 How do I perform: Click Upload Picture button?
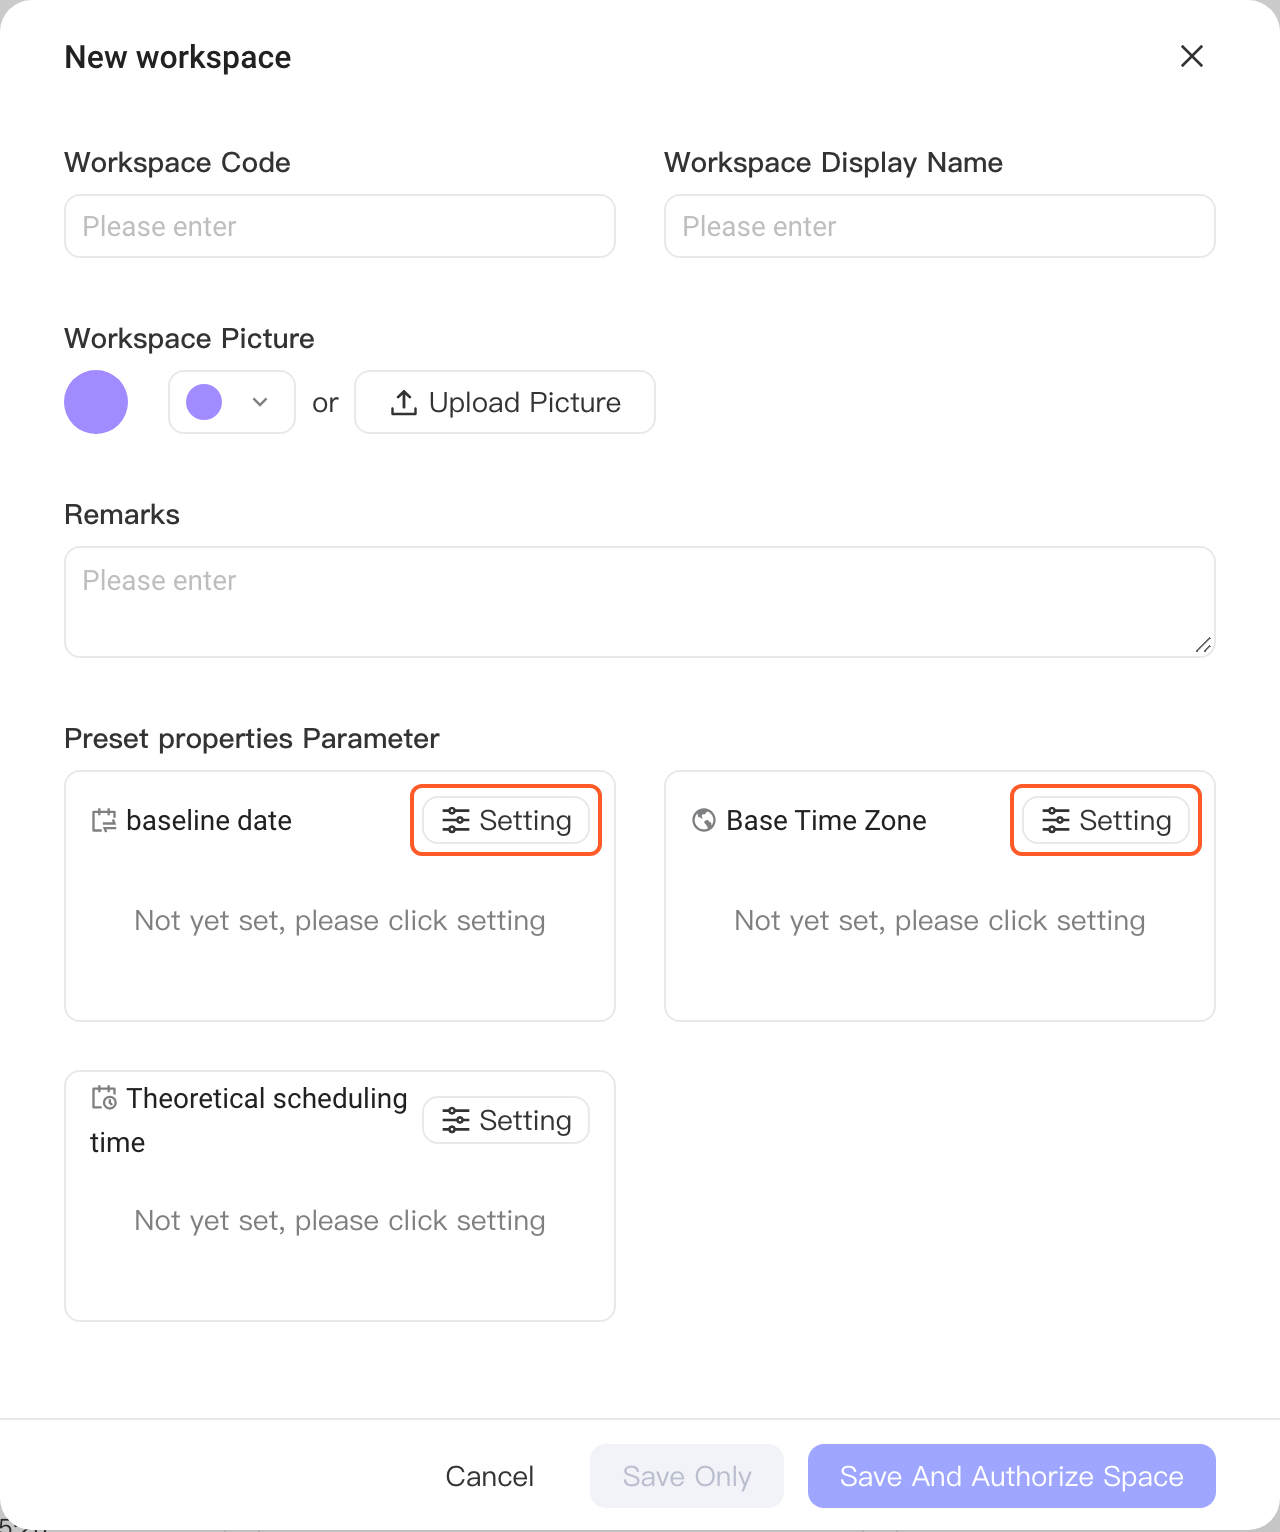pos(505,402)
